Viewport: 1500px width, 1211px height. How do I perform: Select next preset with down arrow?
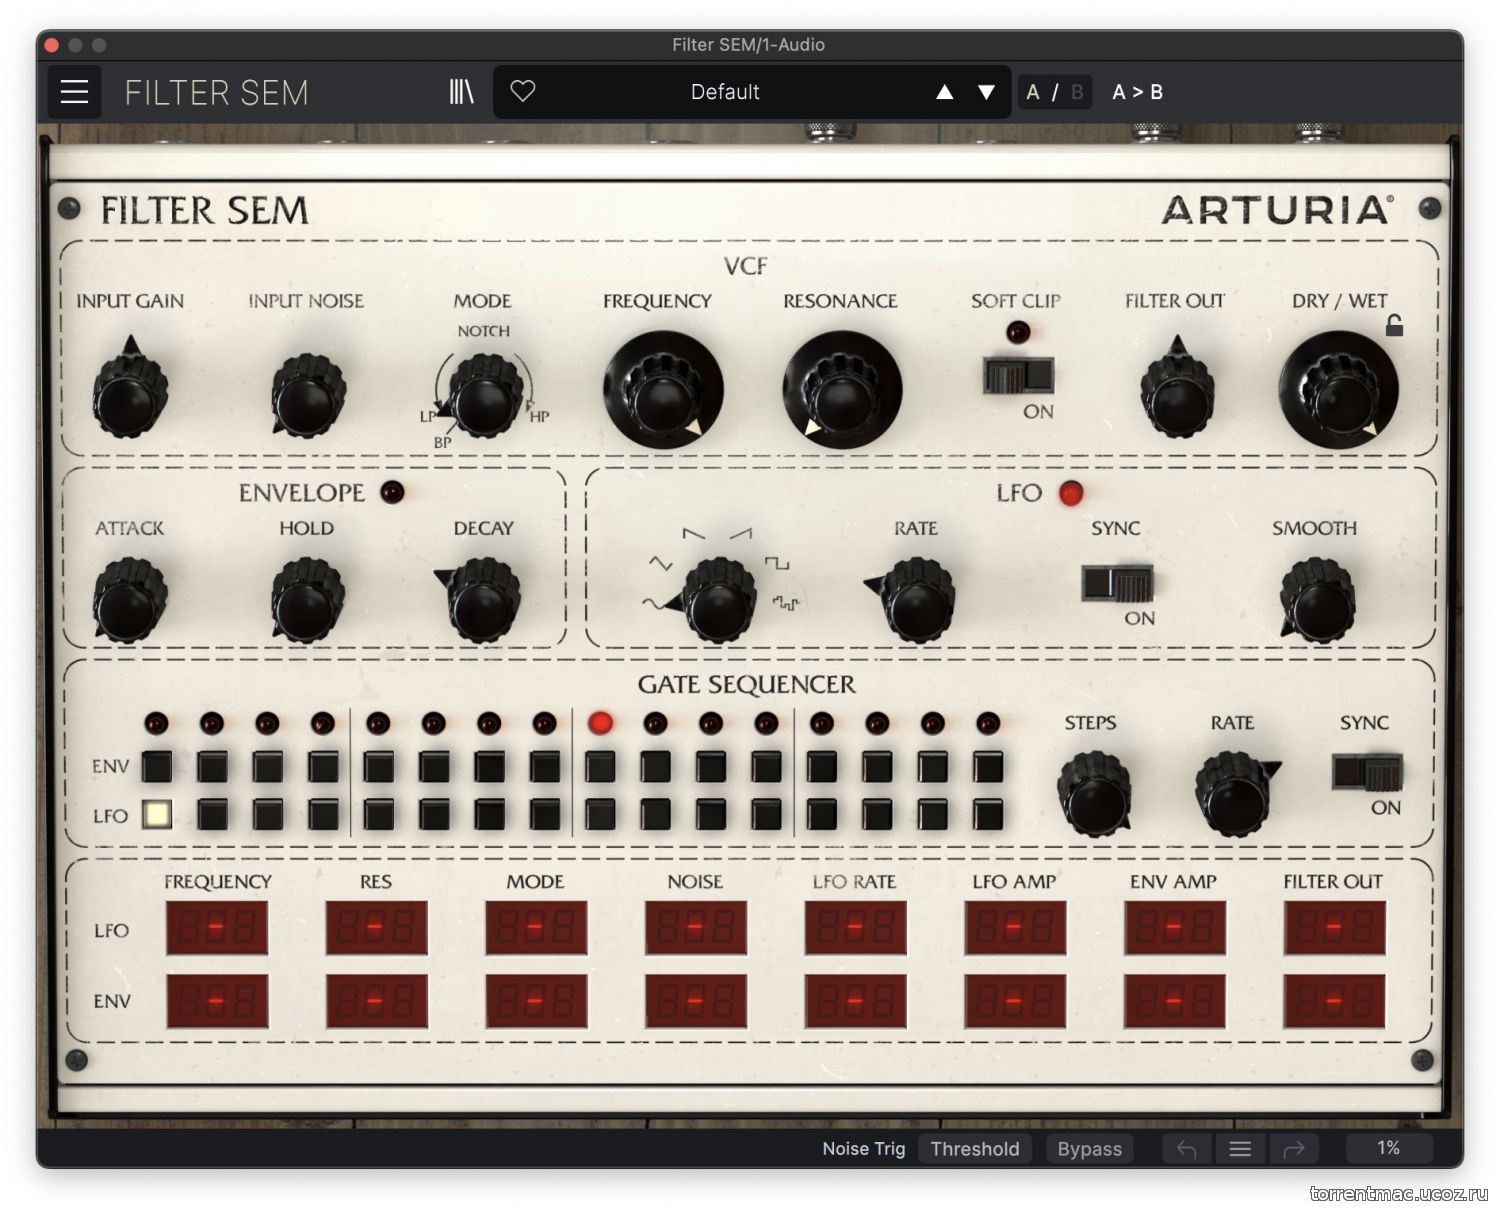tap(986, 92)
